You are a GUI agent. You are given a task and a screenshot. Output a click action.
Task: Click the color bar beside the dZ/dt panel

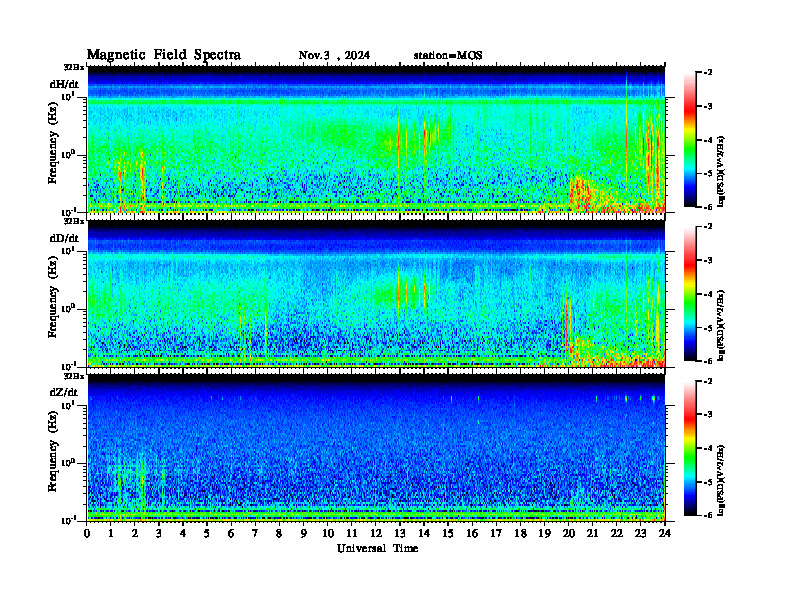(690, 448)
